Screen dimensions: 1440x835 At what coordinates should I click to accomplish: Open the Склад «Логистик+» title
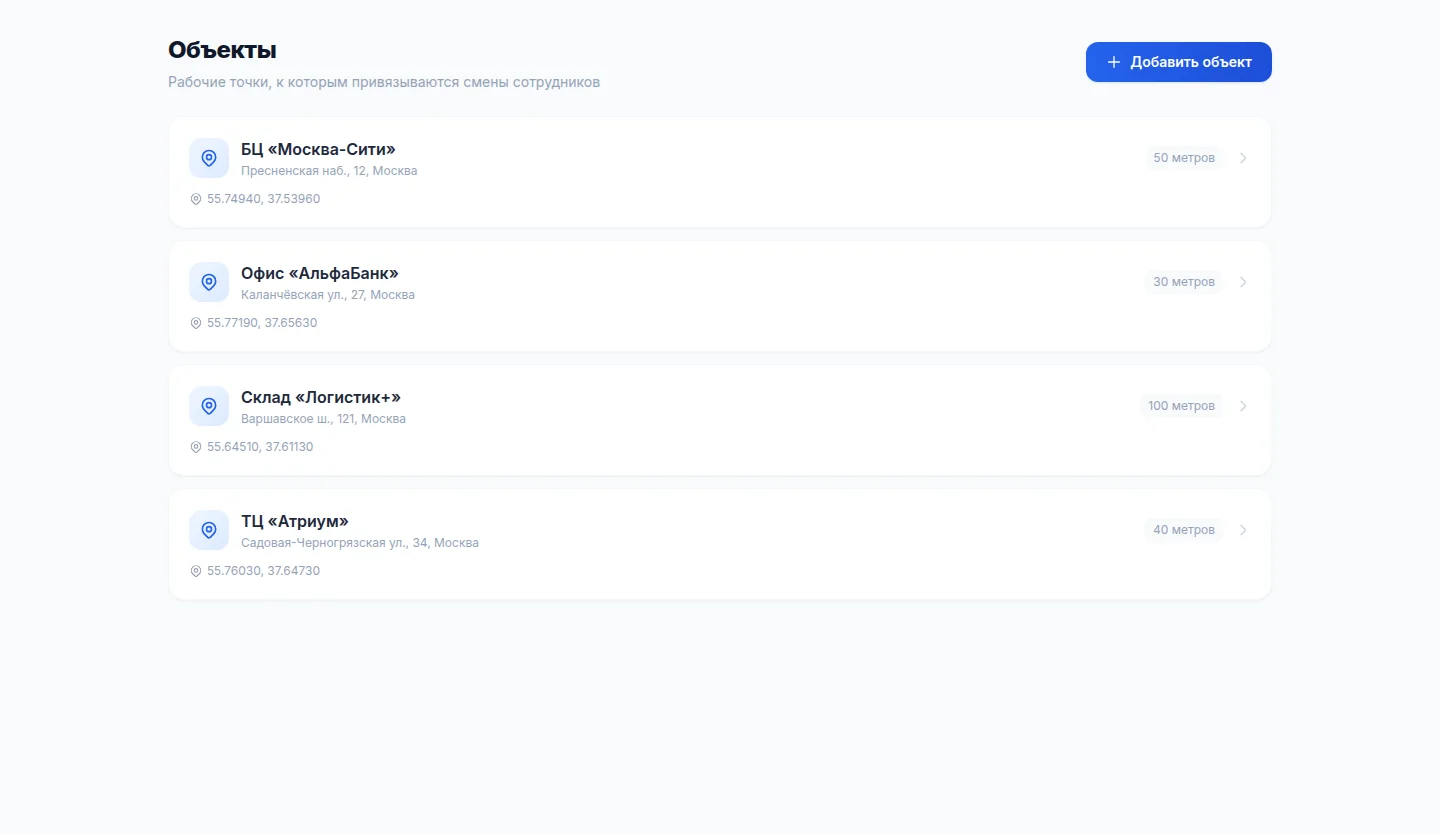pyautogui.click(x=321, y=397)
